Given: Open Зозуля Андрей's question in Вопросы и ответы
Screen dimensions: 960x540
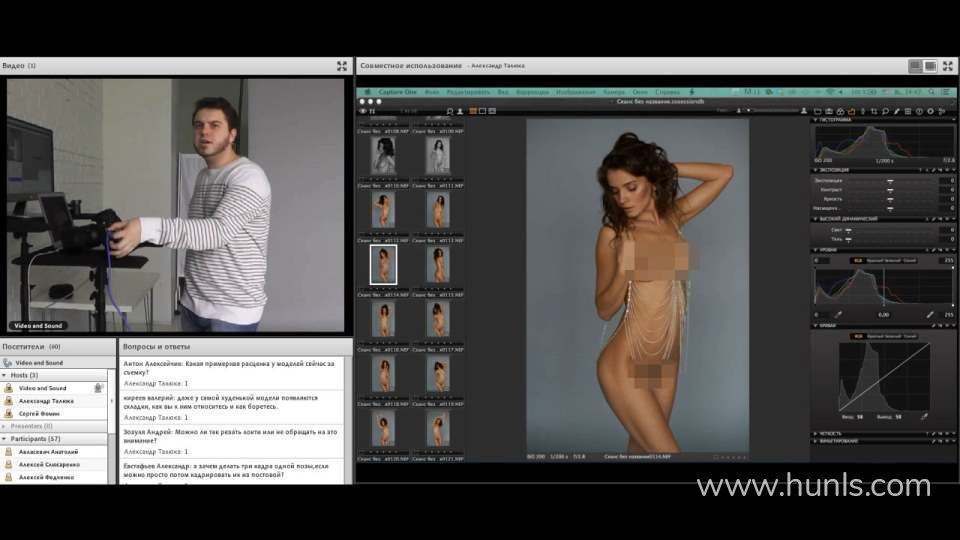Looking at the screenshot, I should pyautogui.click(x=231, y=436).
